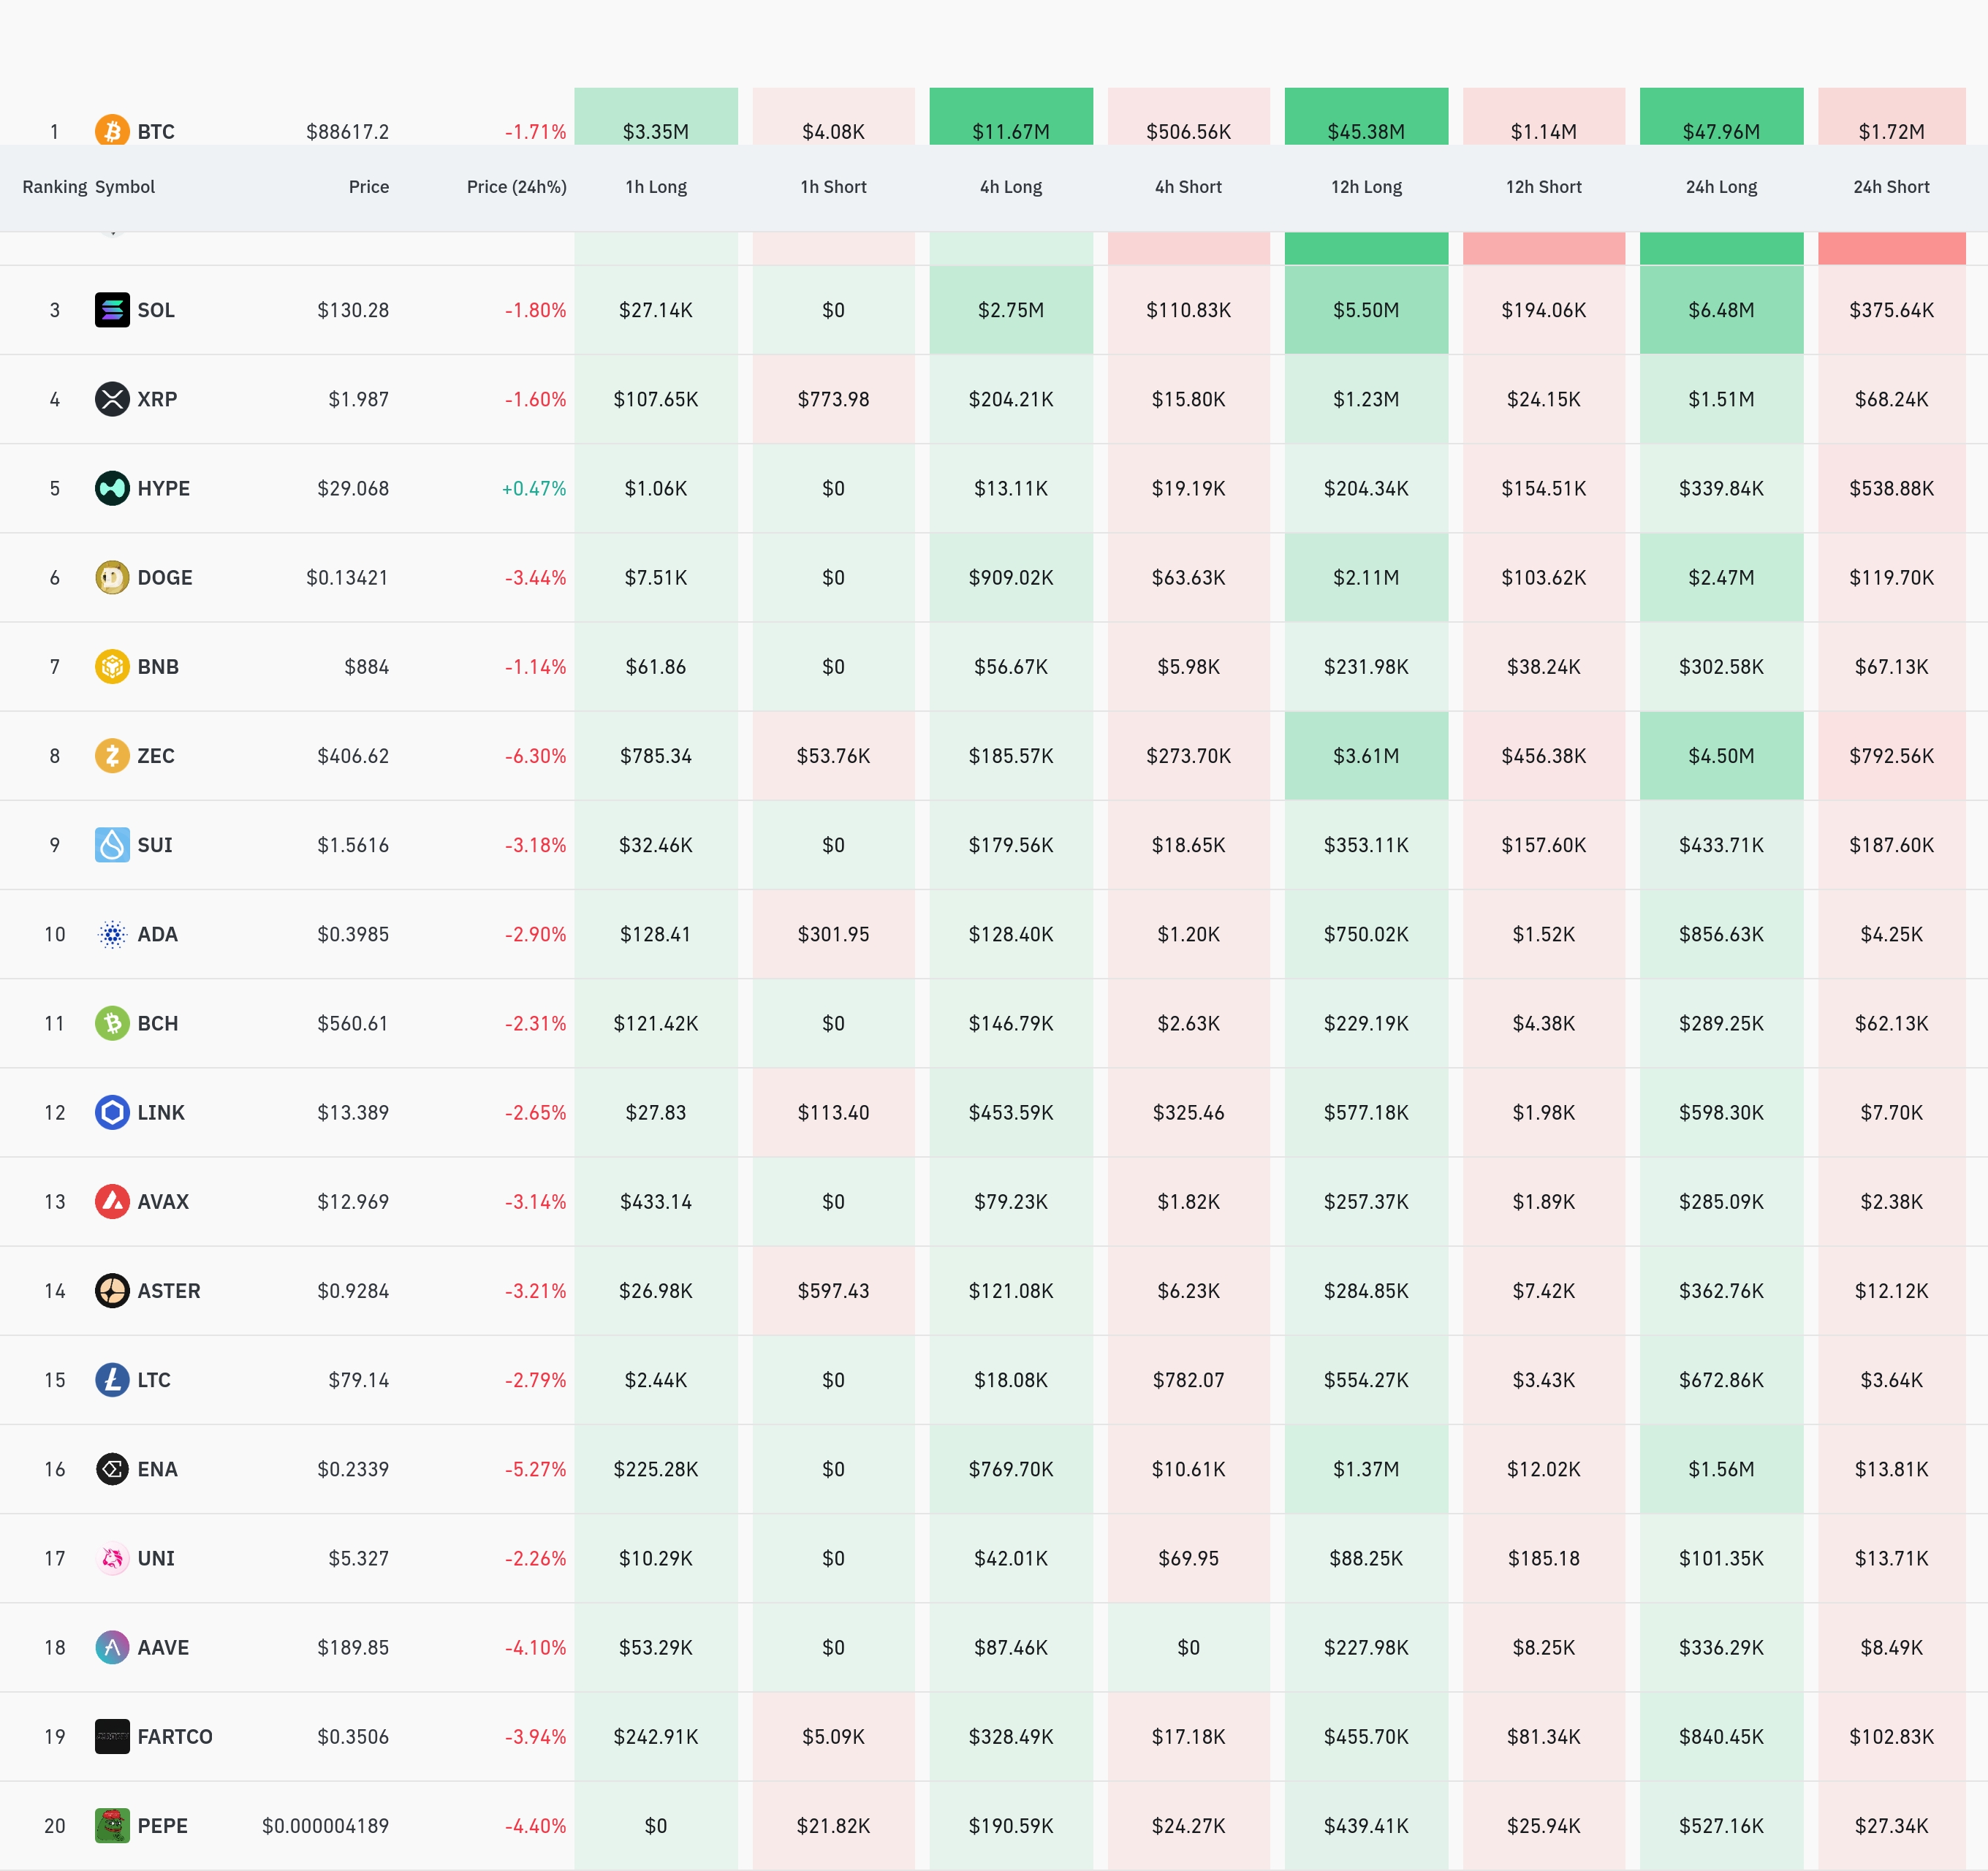This screenshot has height=1871, width=1988.
Task: Open the ASTER symbol link
Action: pyautogui.click(x=169, y=1290)
